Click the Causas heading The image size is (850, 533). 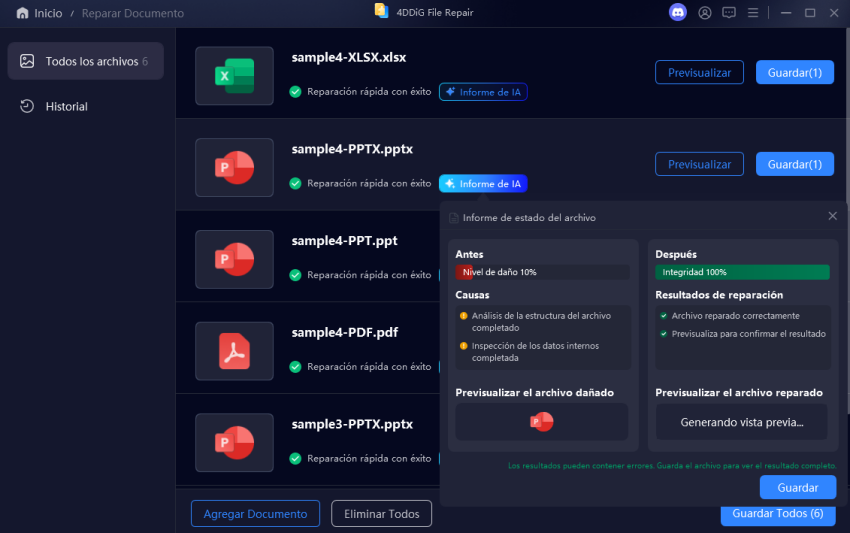[x=472, y=294]
